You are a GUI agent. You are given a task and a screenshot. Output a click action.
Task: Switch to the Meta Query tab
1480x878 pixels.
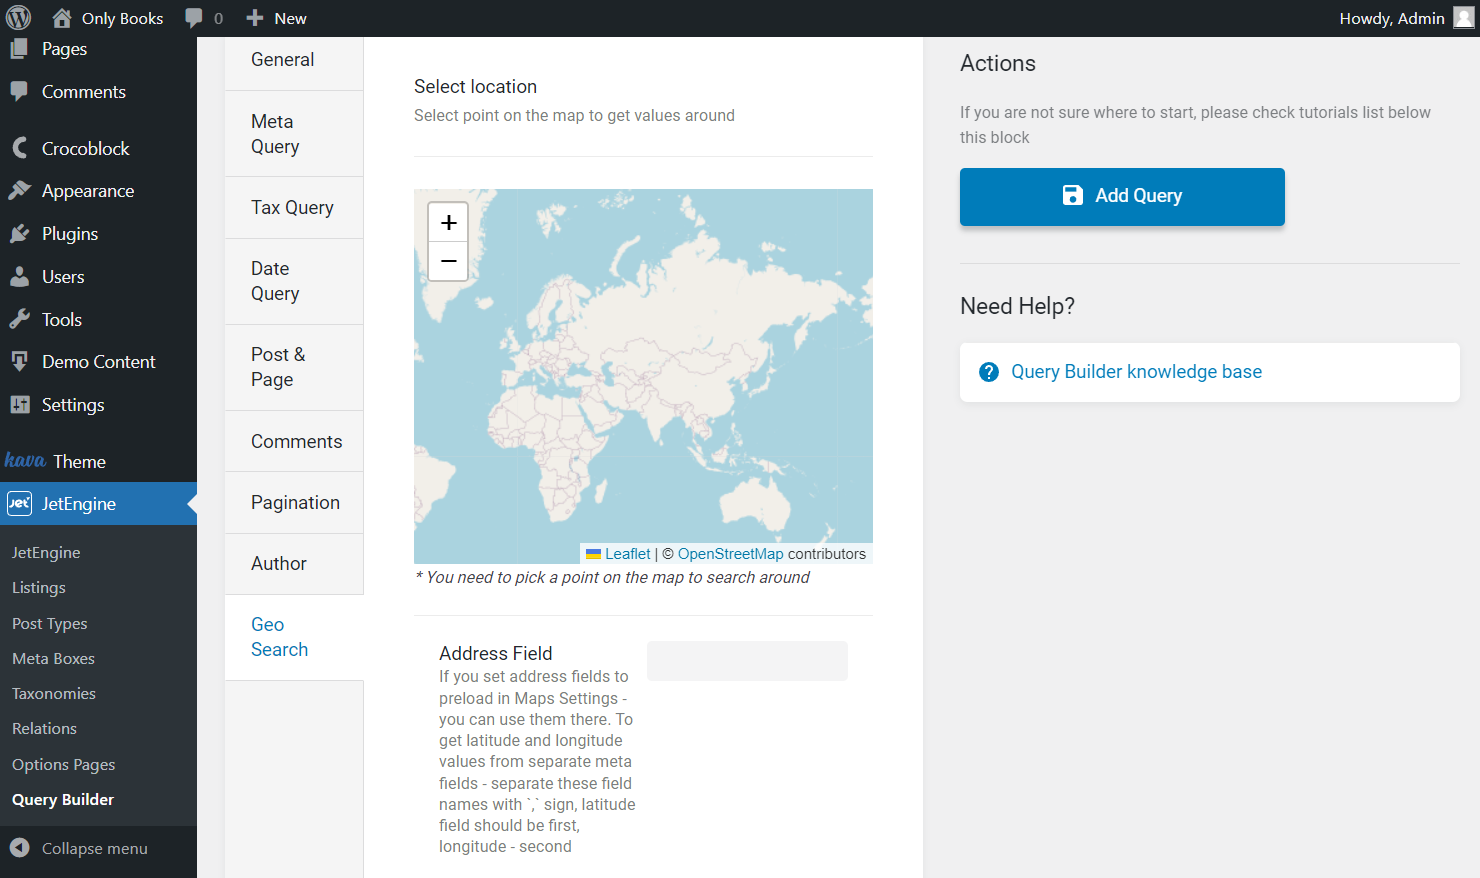tap(294, 134)
